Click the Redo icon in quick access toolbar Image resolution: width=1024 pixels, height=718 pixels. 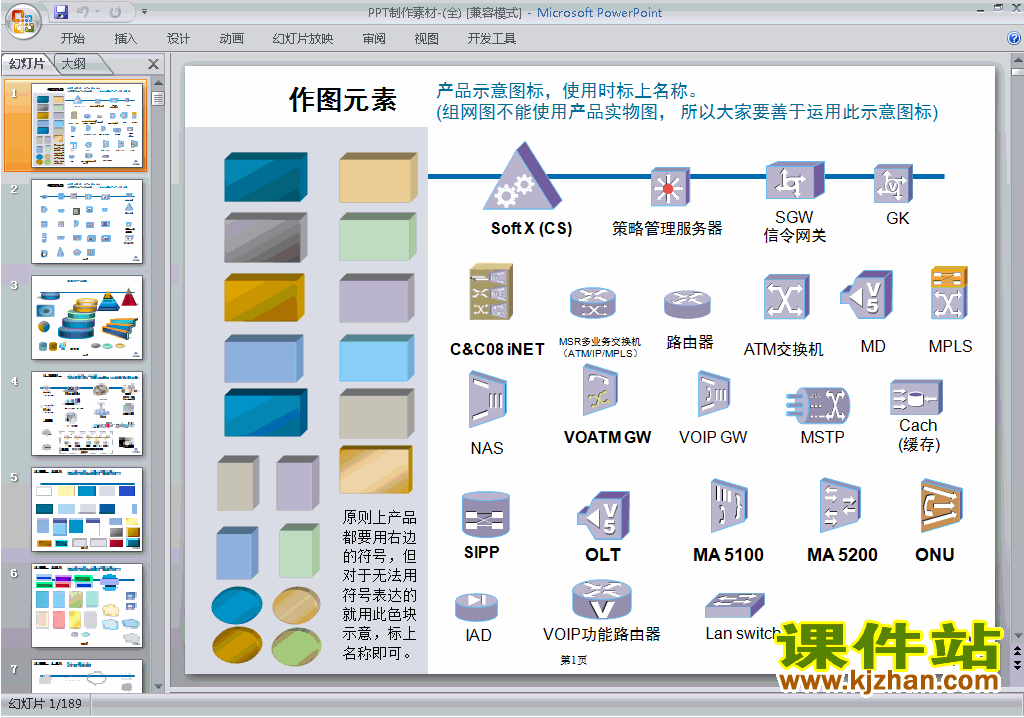coord(115,12)
